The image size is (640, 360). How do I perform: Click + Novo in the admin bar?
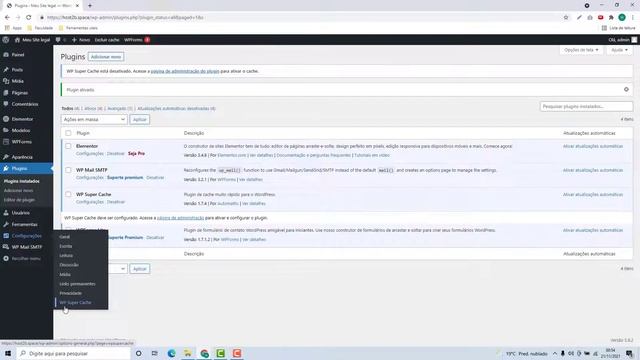(81, 40)
